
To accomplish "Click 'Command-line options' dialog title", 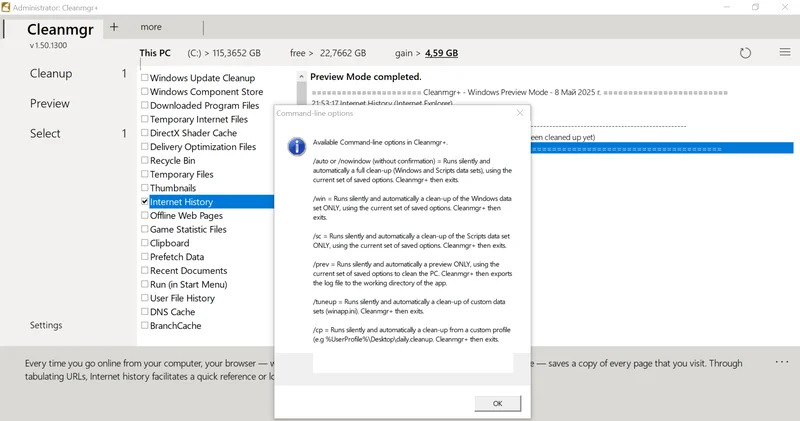I will pos(315,113).
